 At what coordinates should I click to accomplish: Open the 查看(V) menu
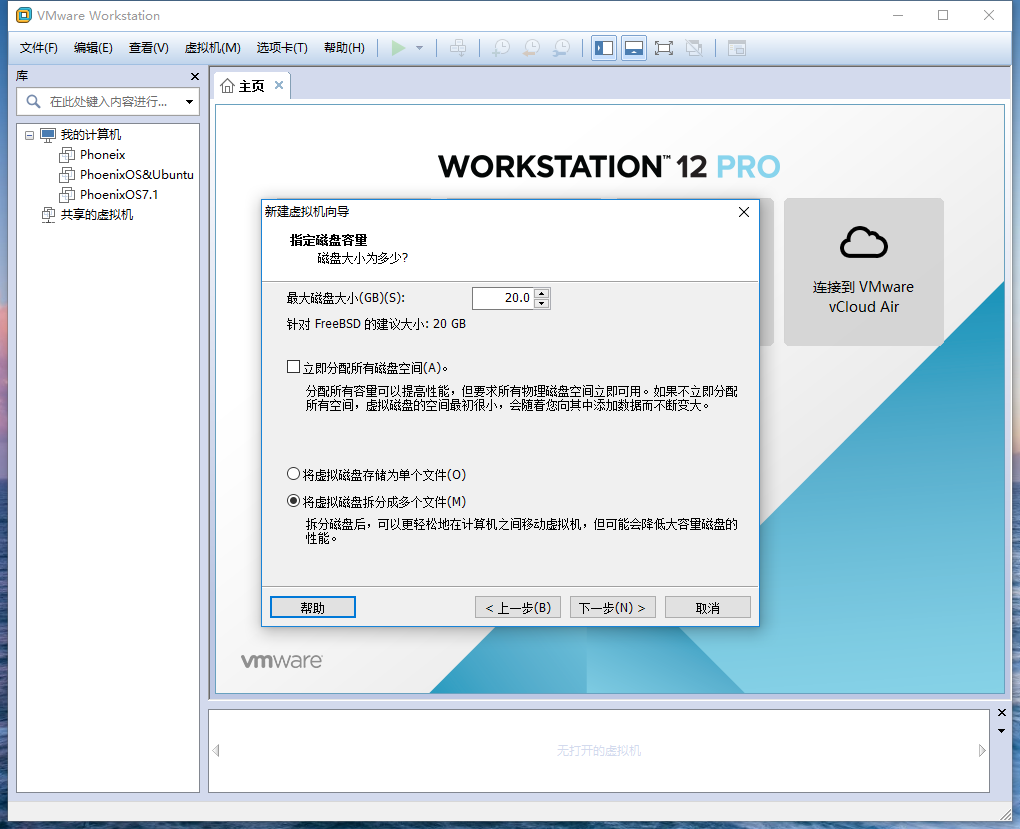pos(148,48)
